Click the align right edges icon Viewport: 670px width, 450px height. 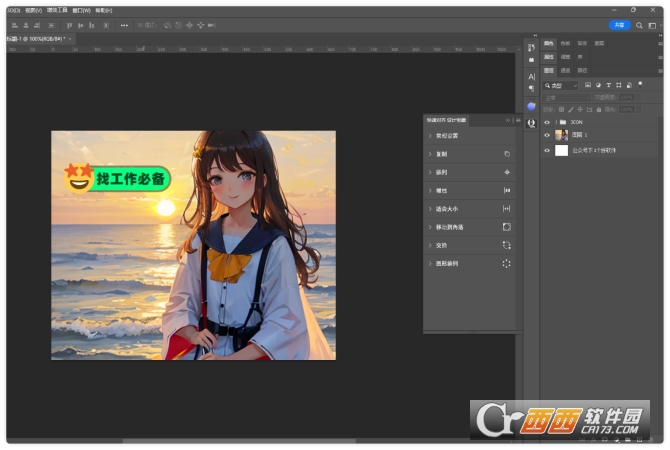[x=37, y=26]
